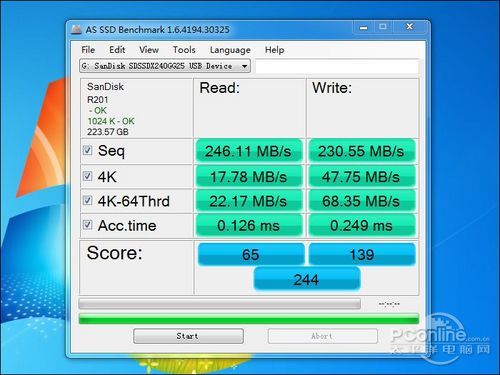Click the 4K write 47.75 MB/s result
Viewport: 500px width, 375px height.
point(361,177)
